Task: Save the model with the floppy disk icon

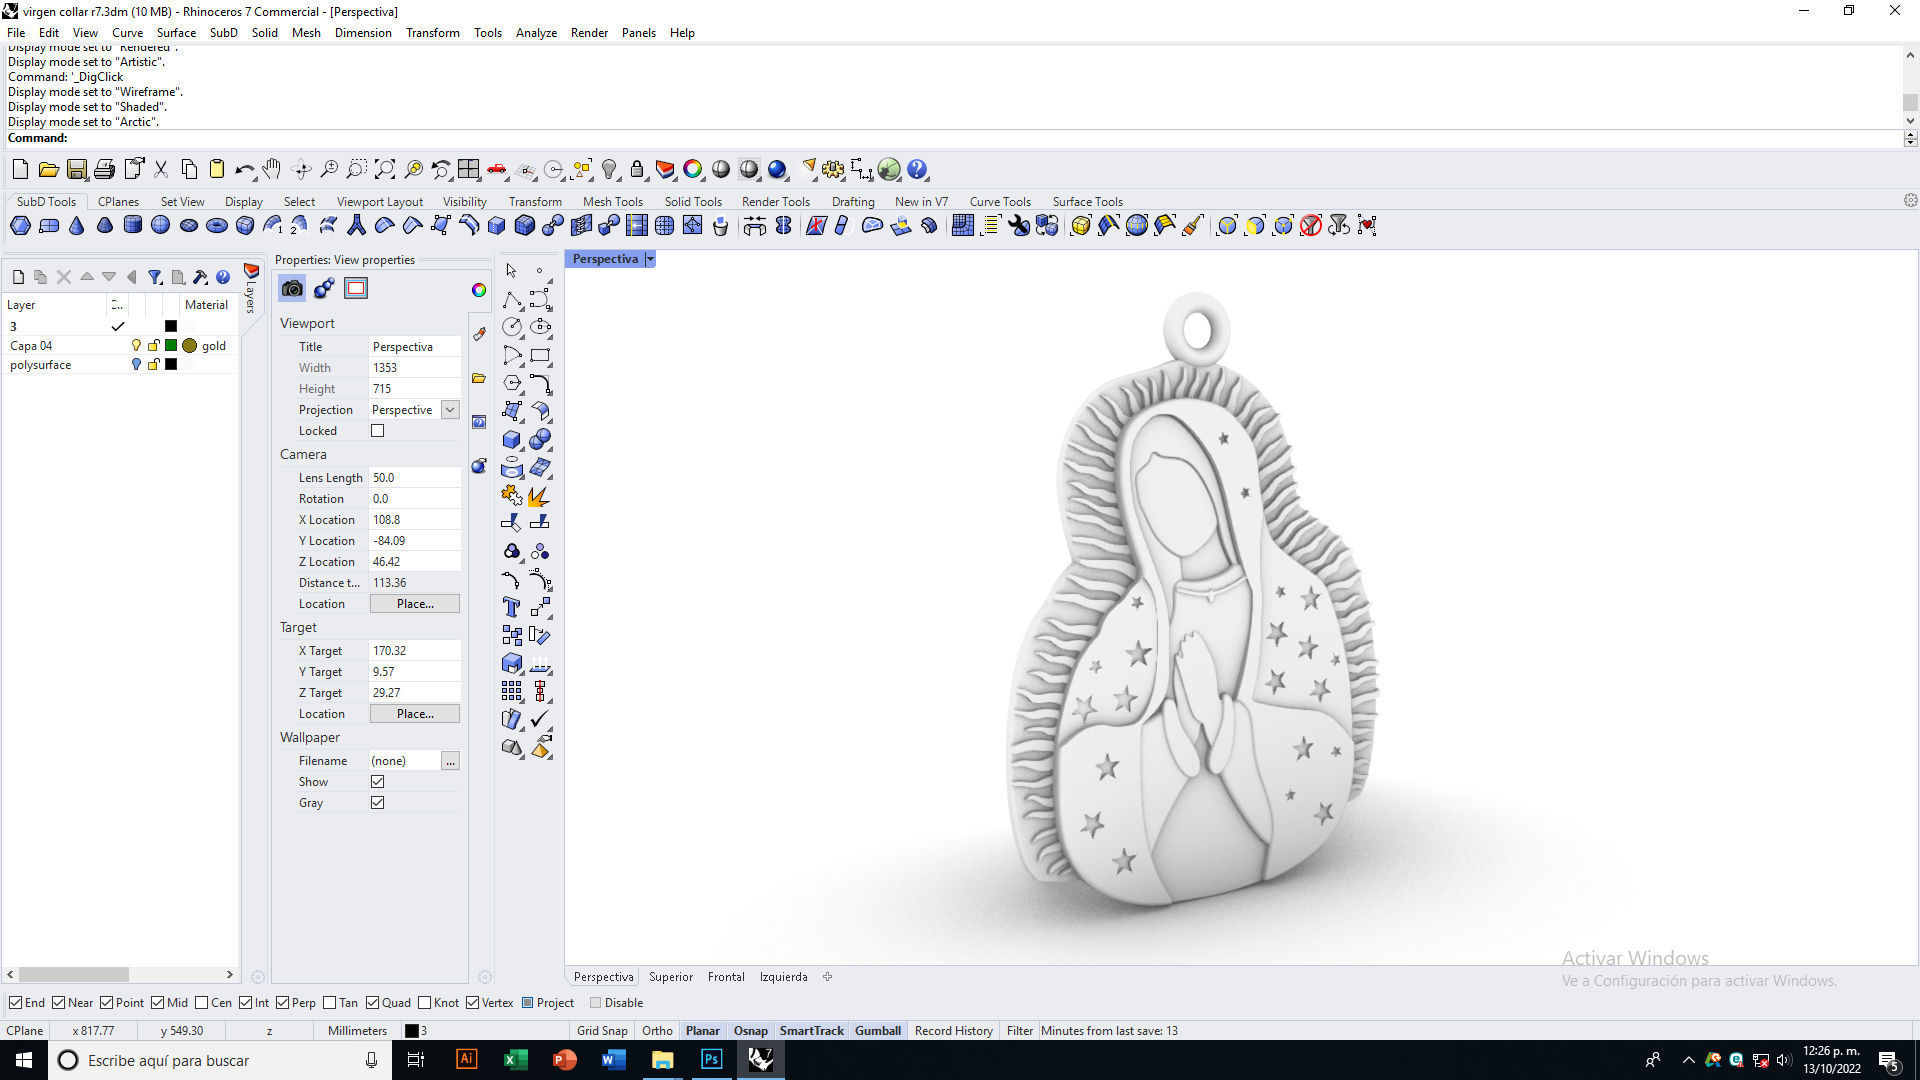Action: pyautogui.click(x=76, y=170)
